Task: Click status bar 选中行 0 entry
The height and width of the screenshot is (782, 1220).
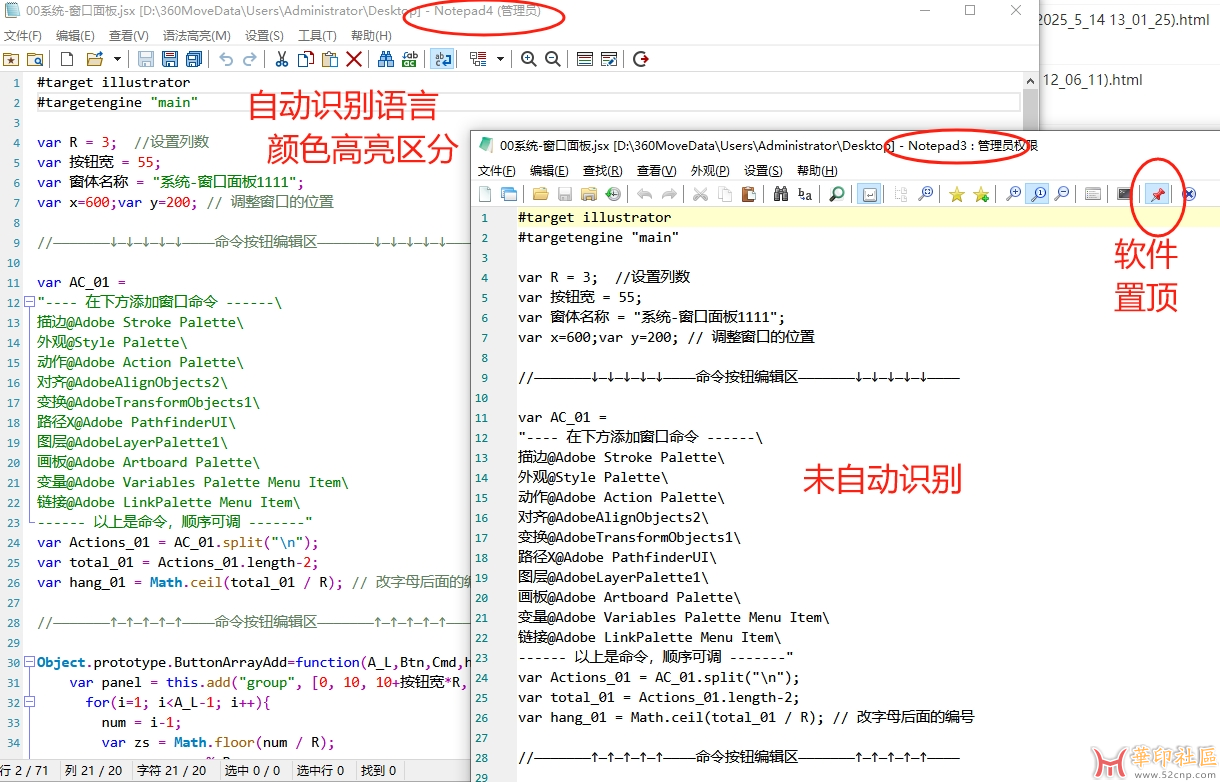Action: tap(320, 770)
